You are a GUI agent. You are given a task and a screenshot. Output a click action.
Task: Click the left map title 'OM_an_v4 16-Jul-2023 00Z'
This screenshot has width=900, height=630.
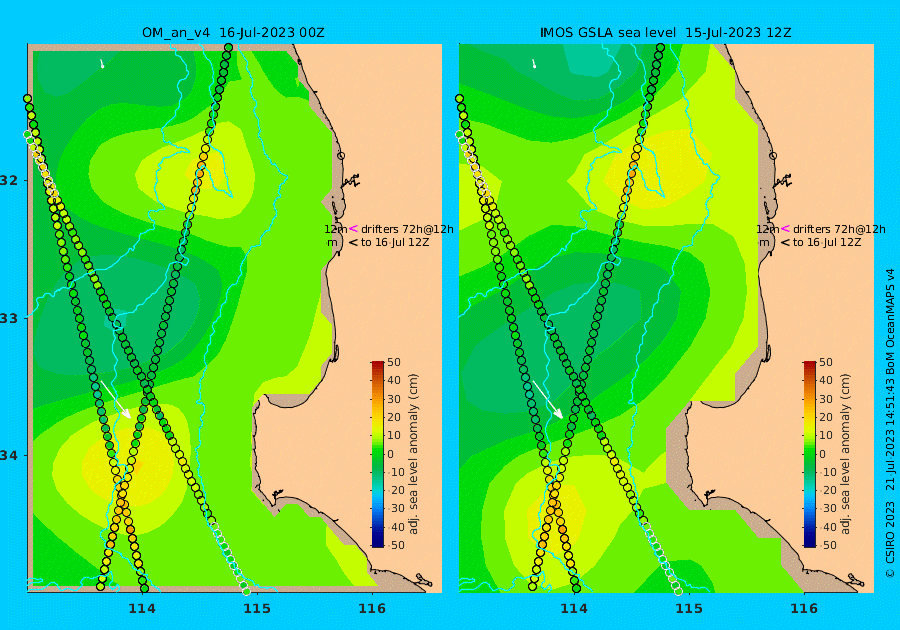(233, 33)
